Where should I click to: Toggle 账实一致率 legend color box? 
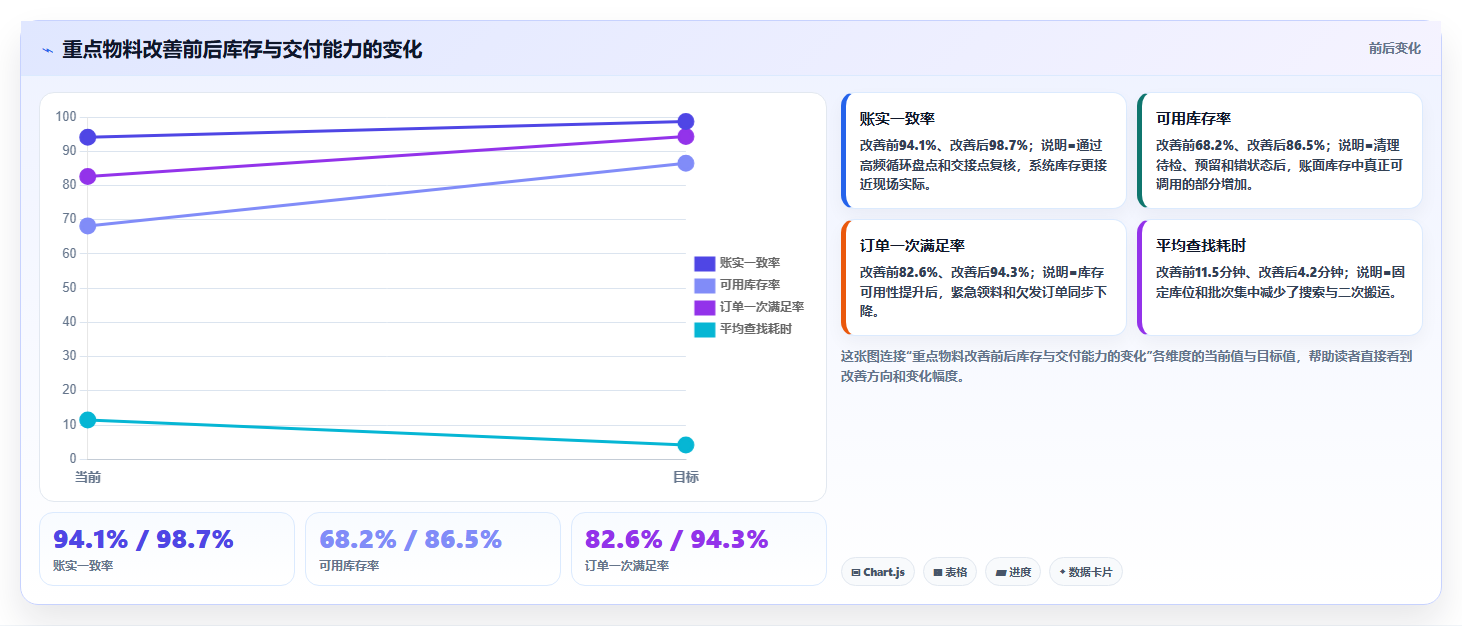coord(705,263)
